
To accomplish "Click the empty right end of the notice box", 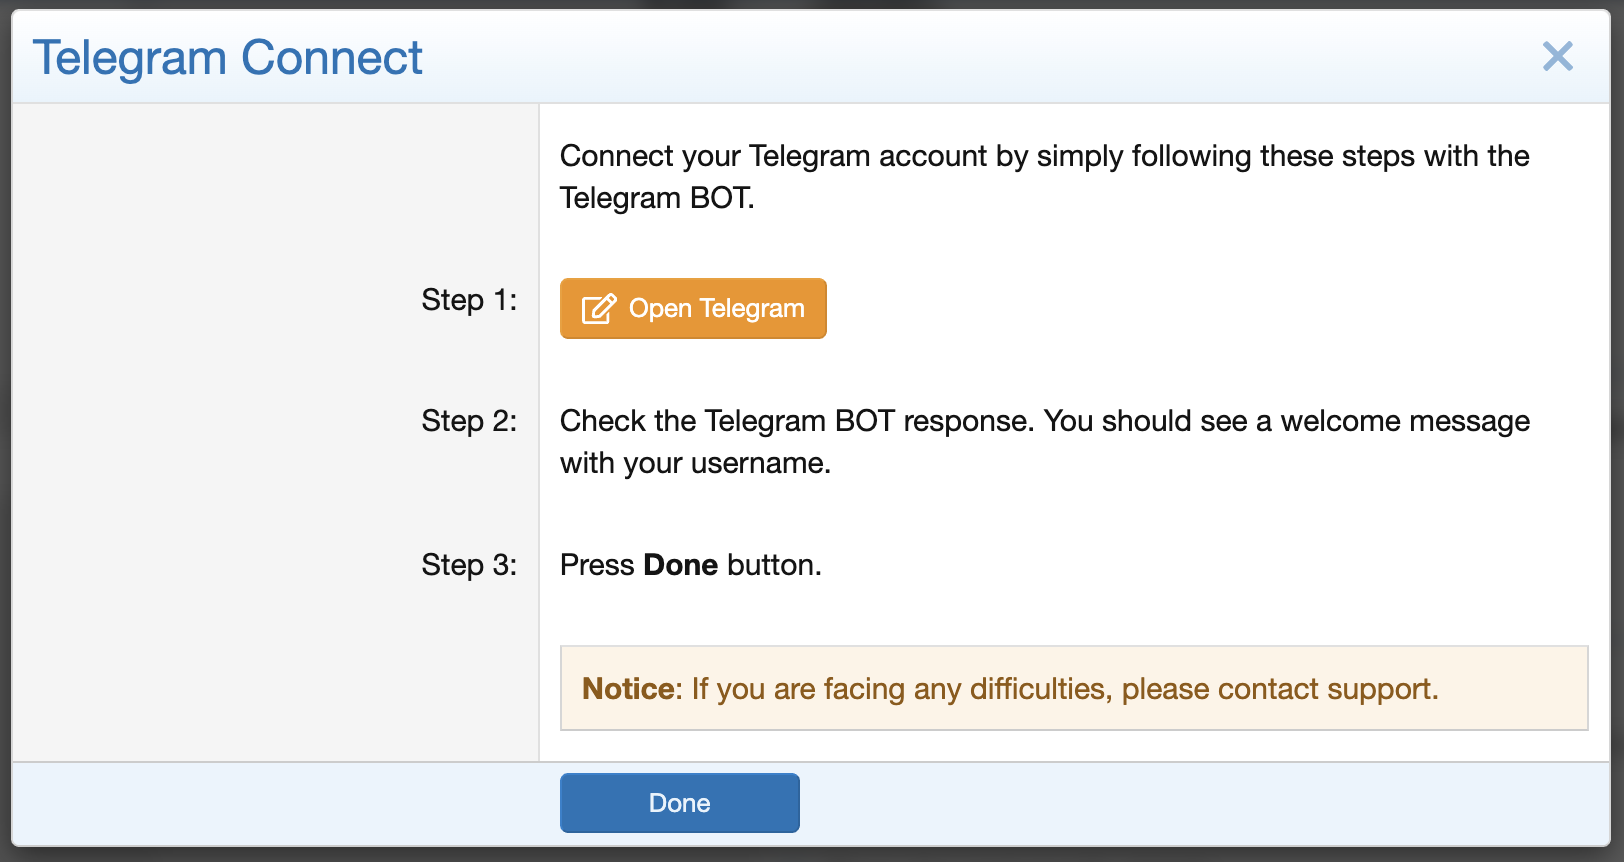I will (x=1520, y=689).
